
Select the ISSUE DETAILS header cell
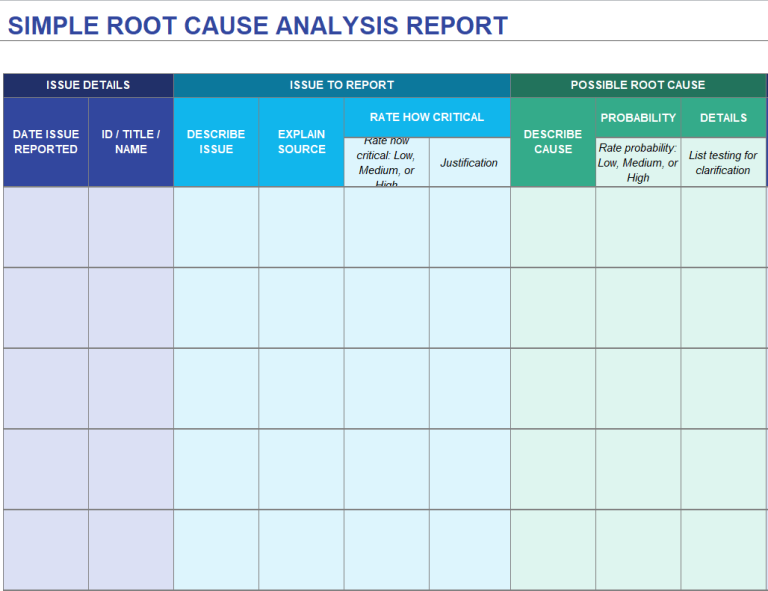(88, 85)
